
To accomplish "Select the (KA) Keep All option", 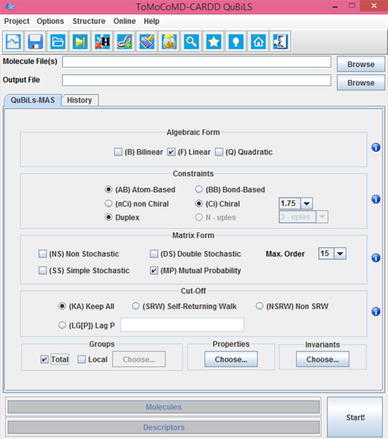I will 62,306.
